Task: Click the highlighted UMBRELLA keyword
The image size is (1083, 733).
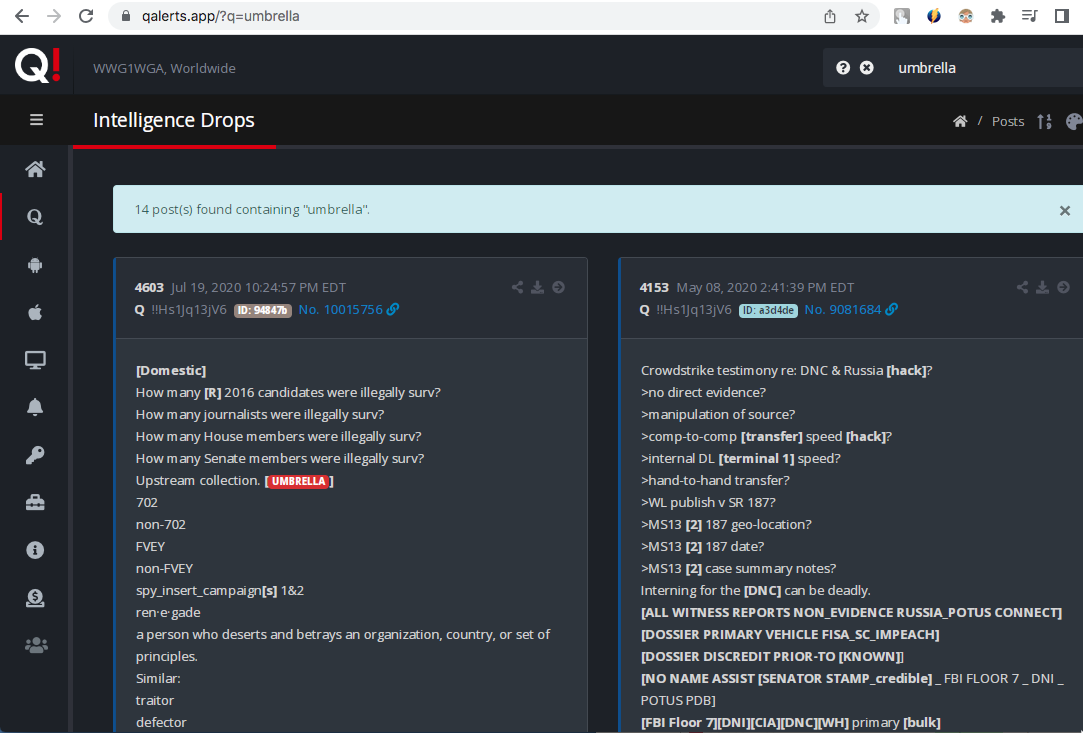Action: (298, 481)
